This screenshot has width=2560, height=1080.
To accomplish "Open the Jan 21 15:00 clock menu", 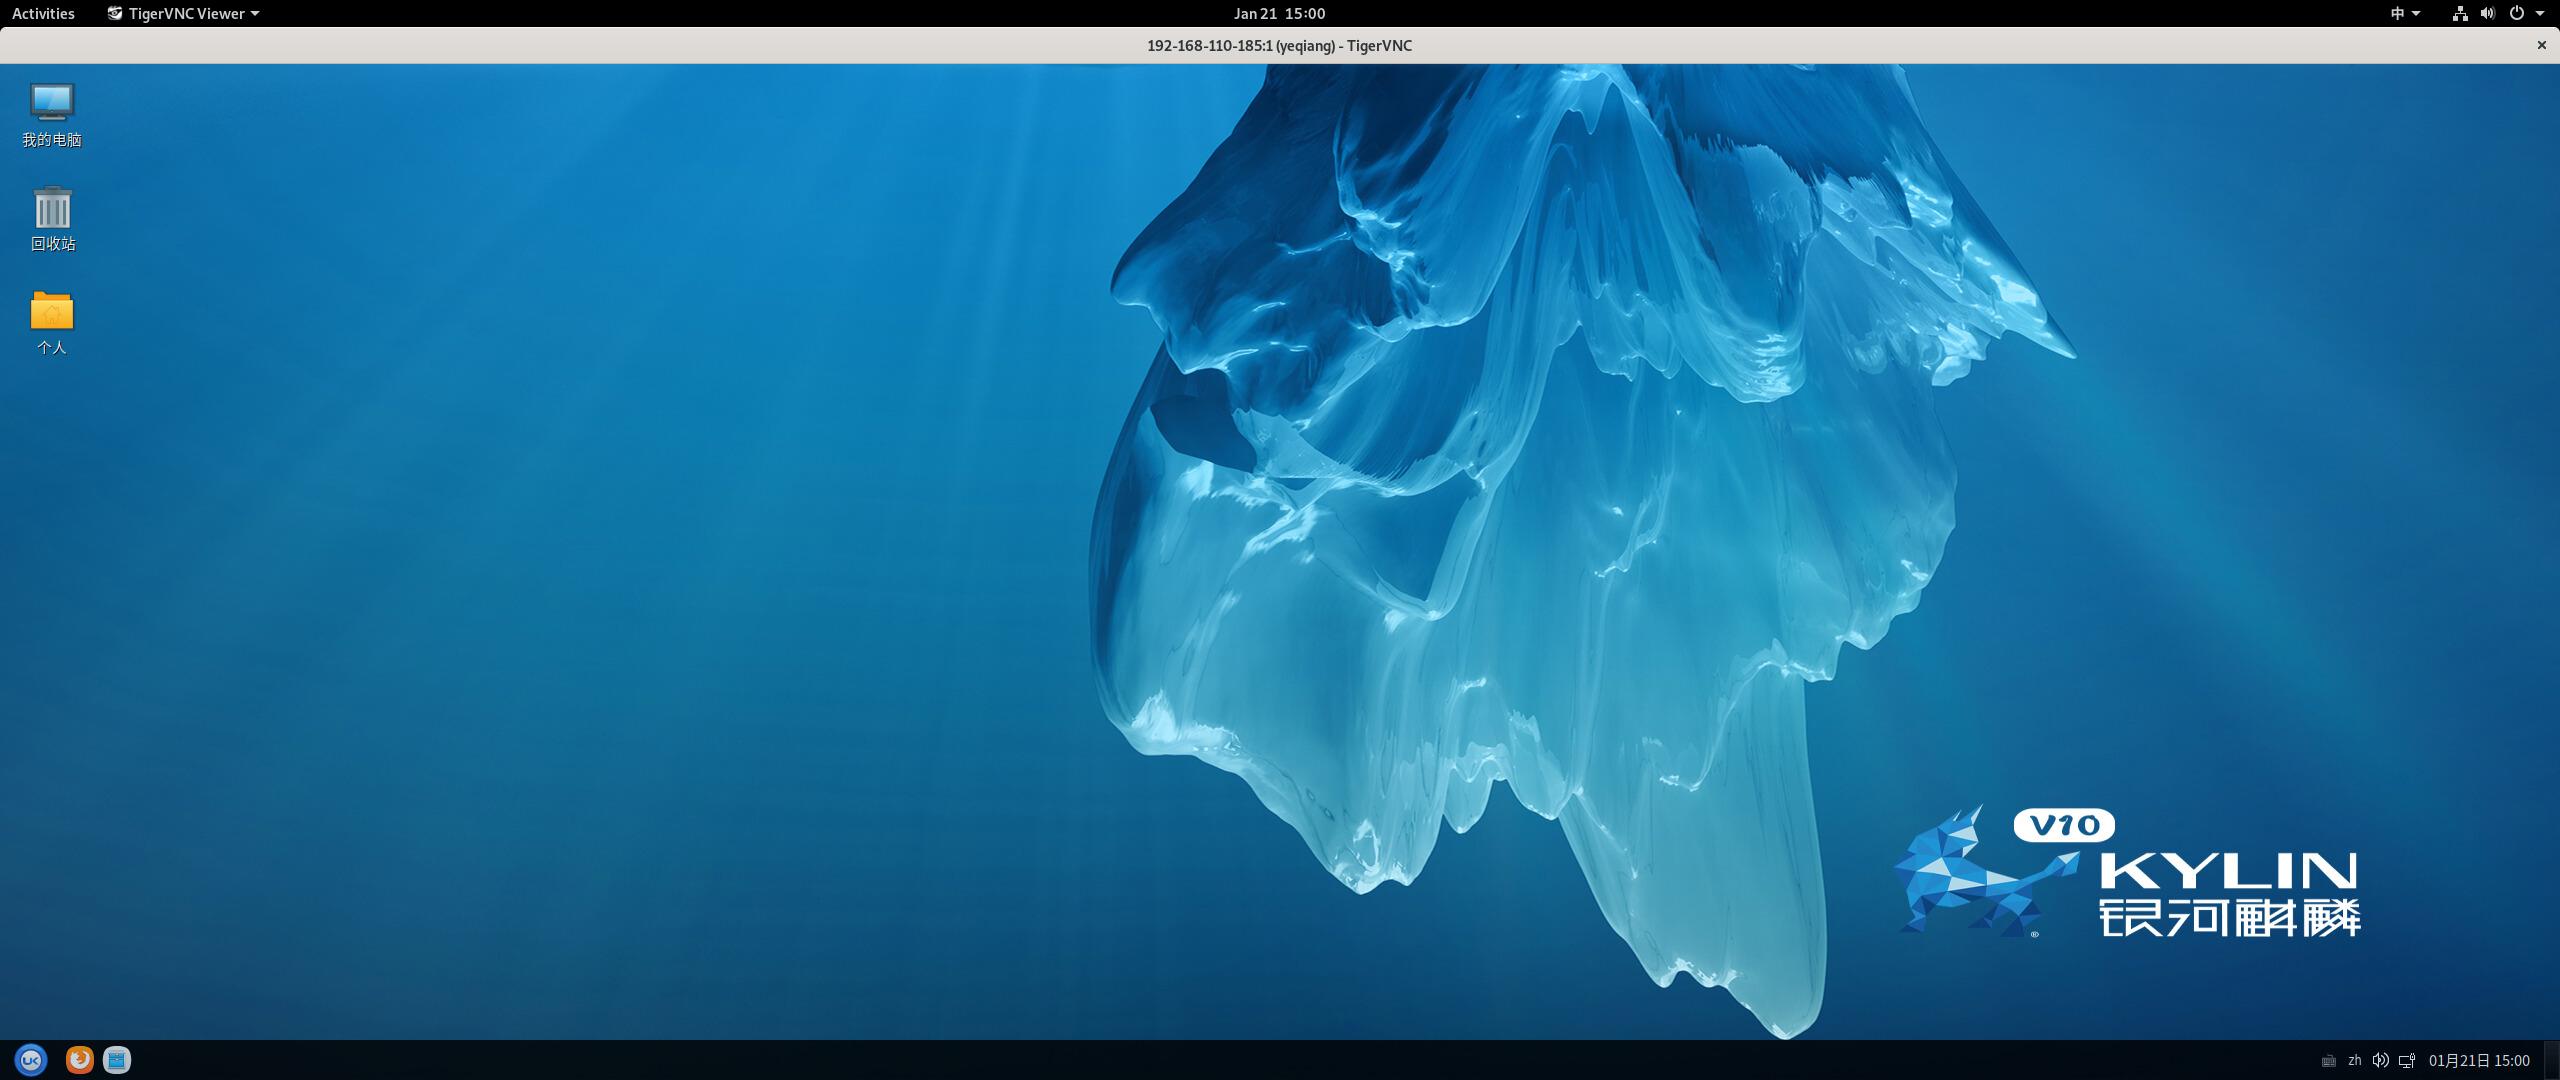I will 1279,13.
